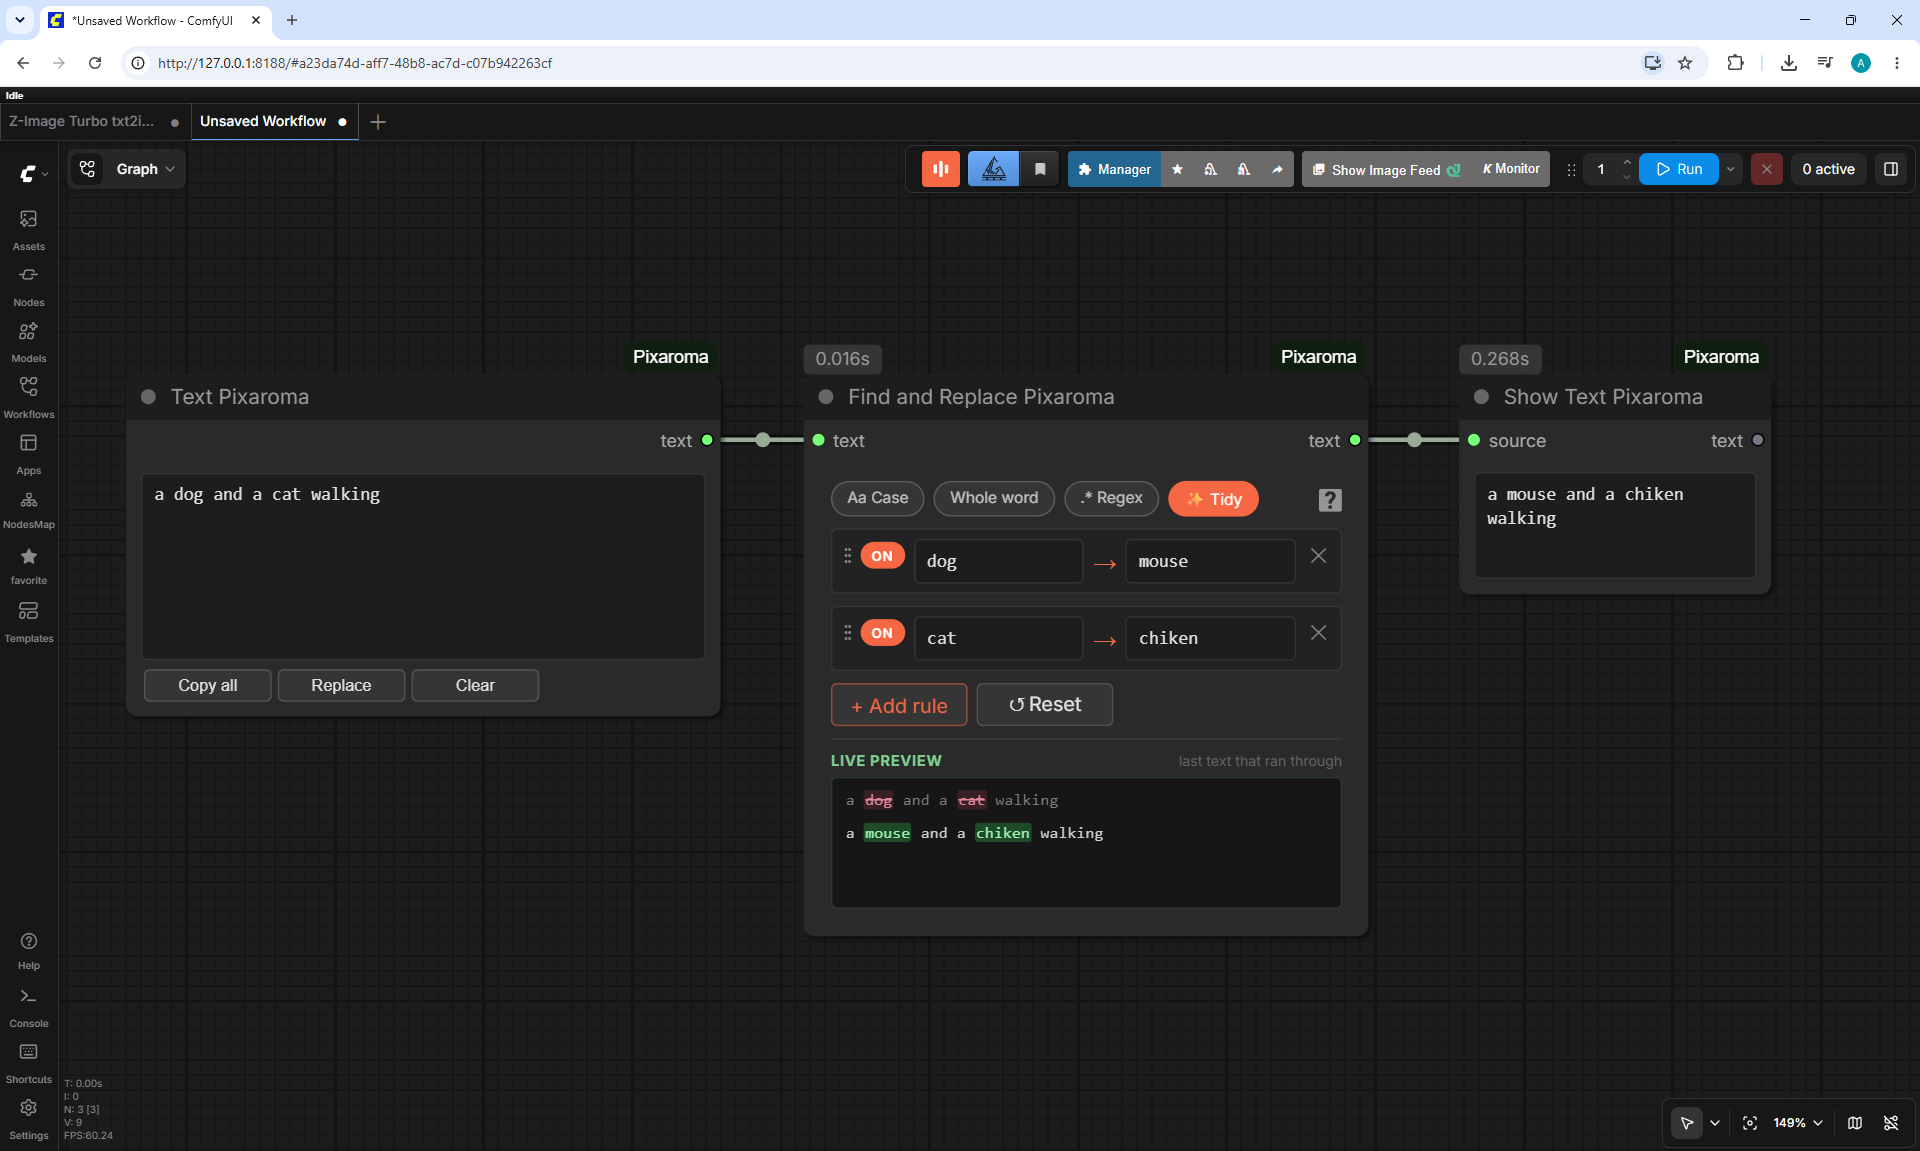
Task: Click the dog find input field
Action: click(x=998, y=561)
